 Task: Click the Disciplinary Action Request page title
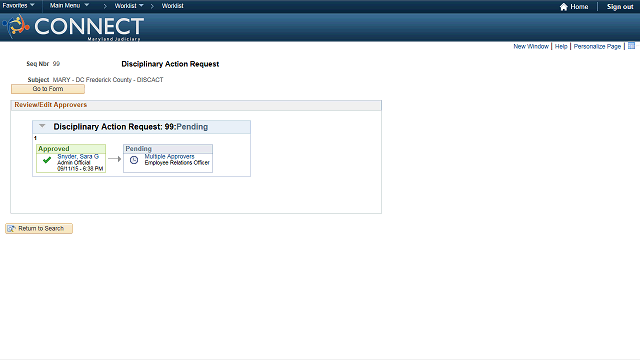click(x=170, y=64)
